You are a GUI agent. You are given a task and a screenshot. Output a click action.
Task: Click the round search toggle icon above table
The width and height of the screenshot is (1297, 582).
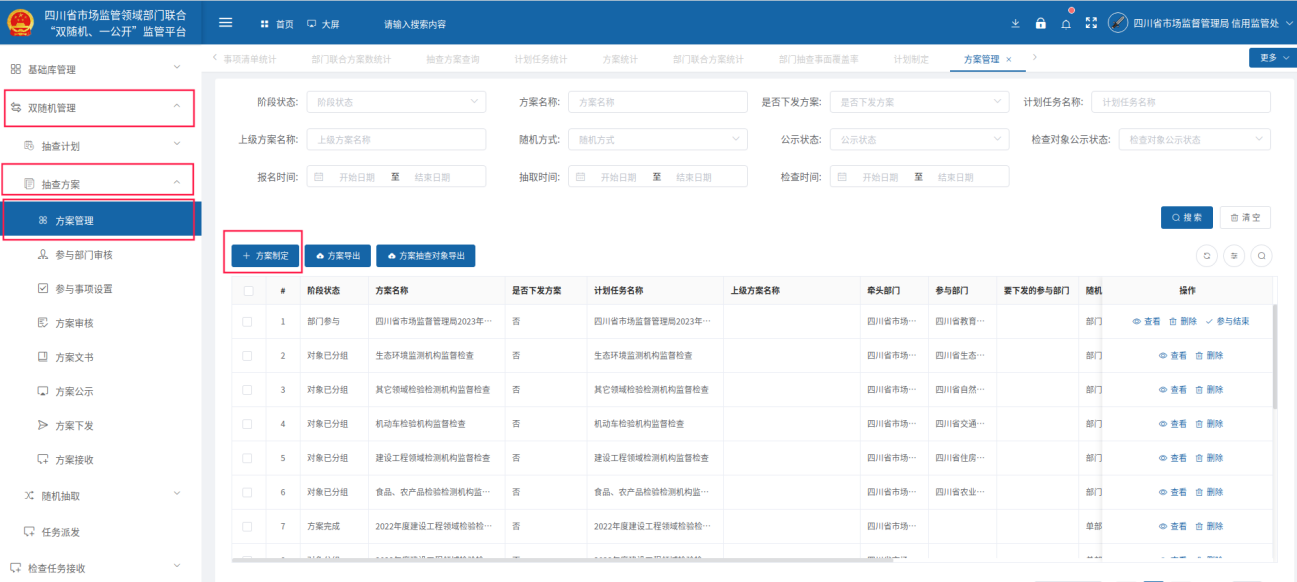(1263, 256)
